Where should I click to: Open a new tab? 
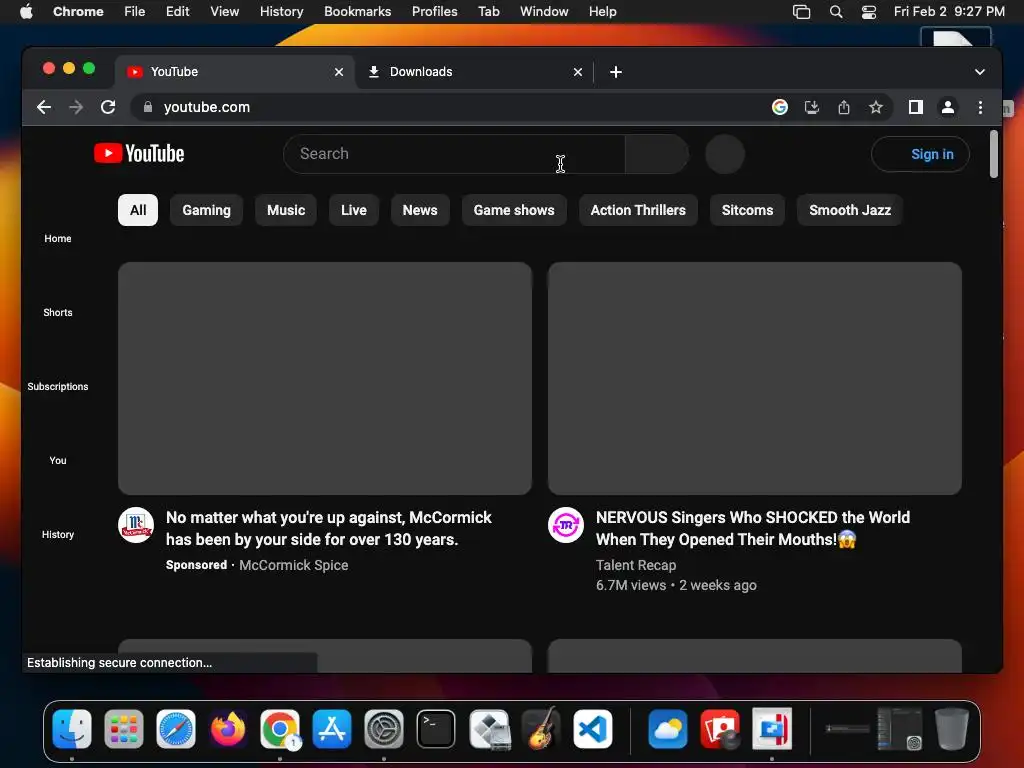pyautogui.click(x=616, y=72)
